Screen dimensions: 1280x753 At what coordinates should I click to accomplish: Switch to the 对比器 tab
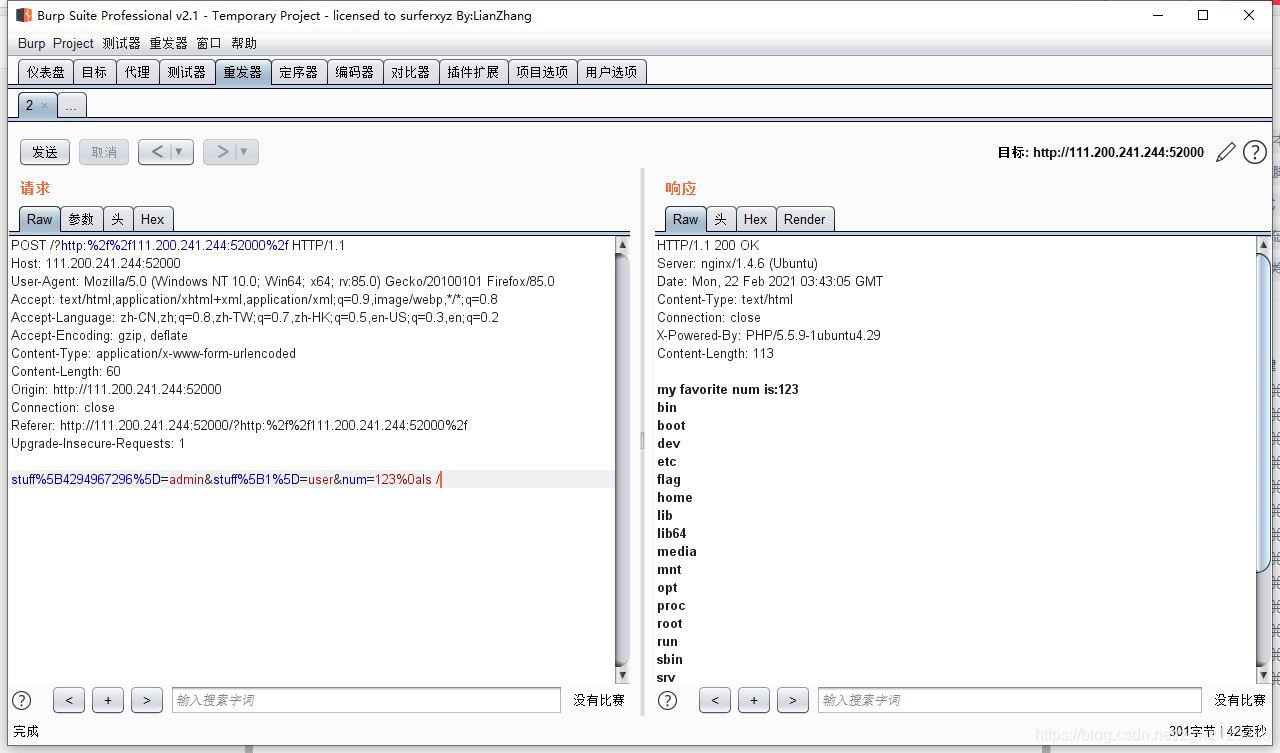click(x=411, y=72)
